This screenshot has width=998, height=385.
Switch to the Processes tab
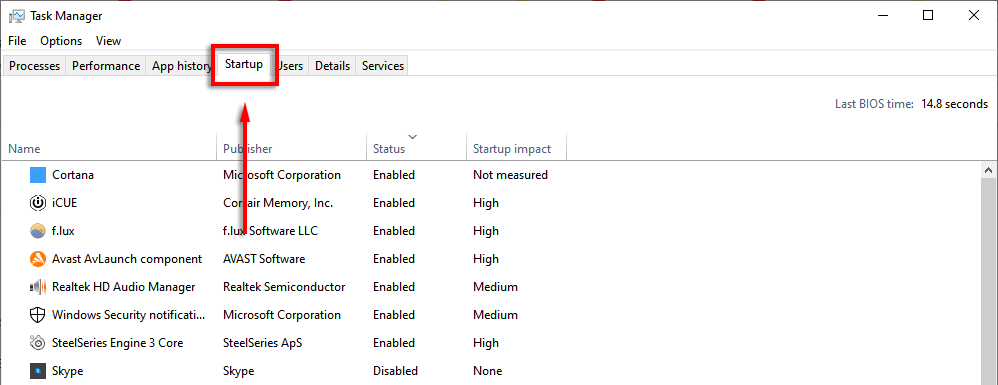pyautogui.click(x=34, y=66)
